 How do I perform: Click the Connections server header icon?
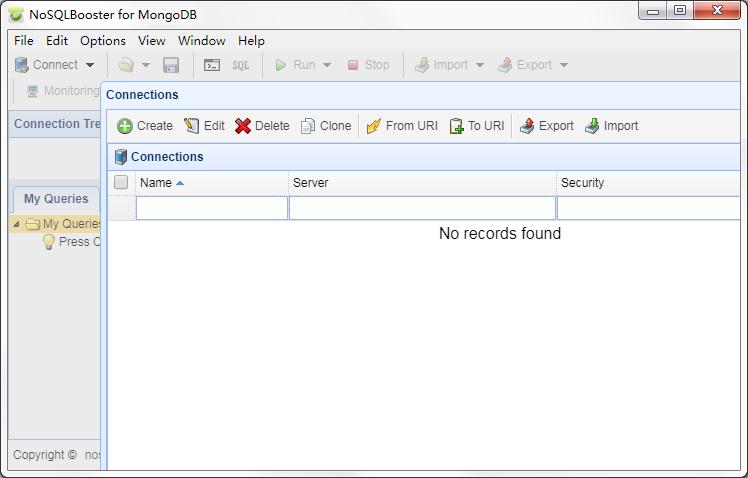click(121, 156)
